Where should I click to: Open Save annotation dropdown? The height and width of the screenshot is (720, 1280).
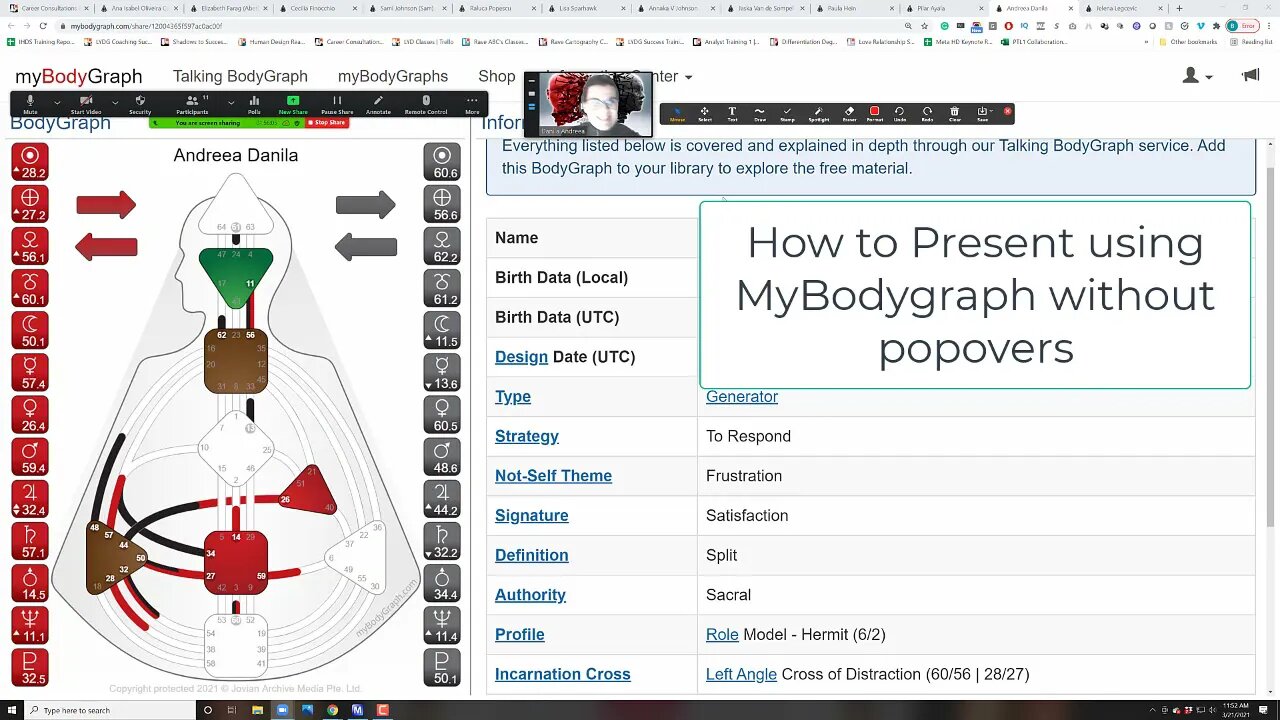pos(982,114)
